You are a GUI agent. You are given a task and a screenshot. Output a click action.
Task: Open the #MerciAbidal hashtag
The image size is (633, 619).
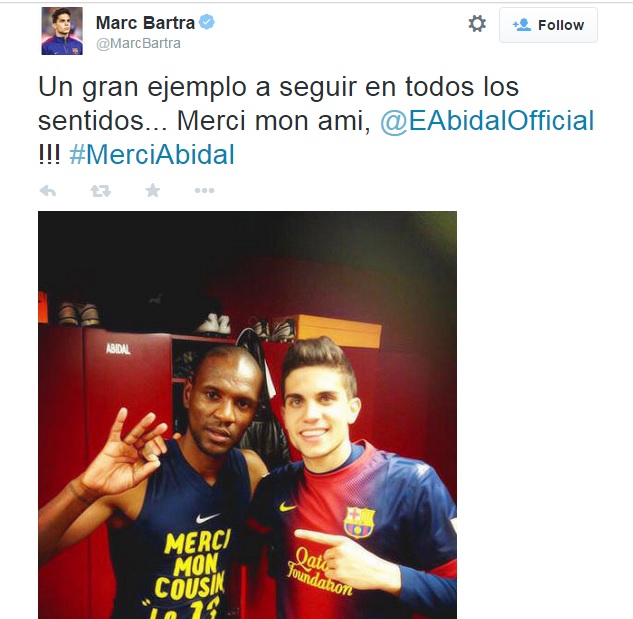click(x=152, y=154)
